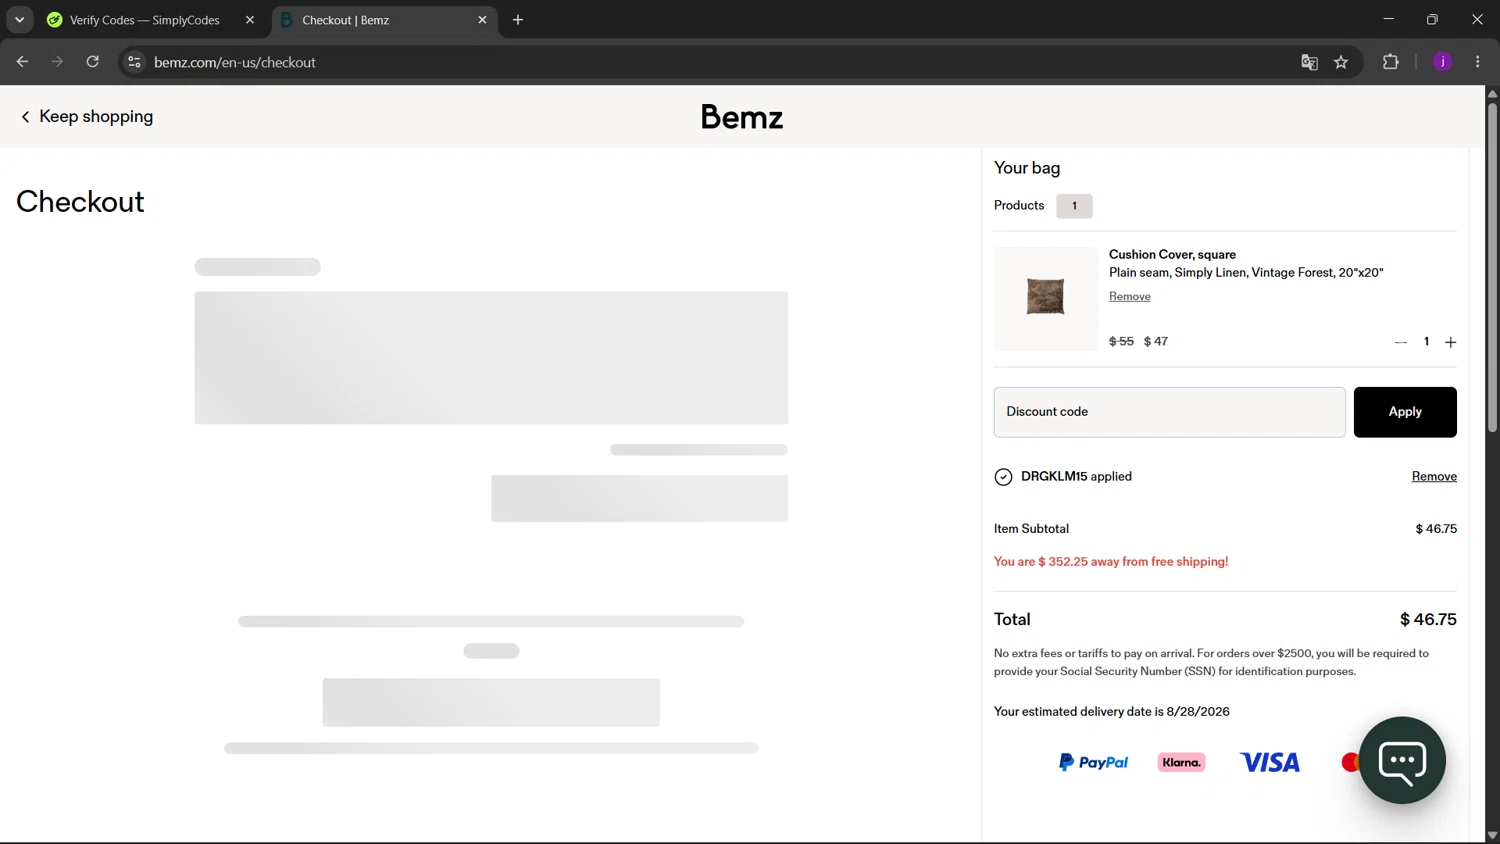Click the Item Subtotal label
This screenshot has height=844, width=1500.
[x=1031, y=529]
